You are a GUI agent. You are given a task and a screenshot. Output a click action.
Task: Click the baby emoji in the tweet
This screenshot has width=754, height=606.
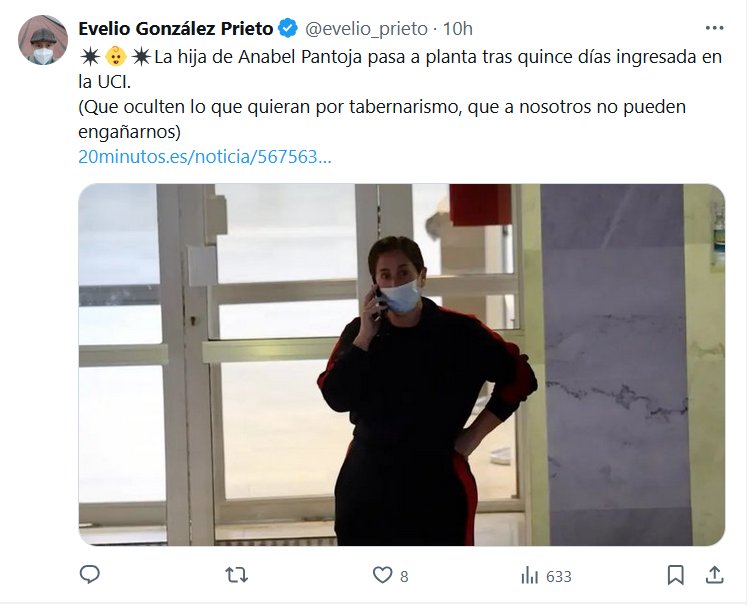point(117,58)
